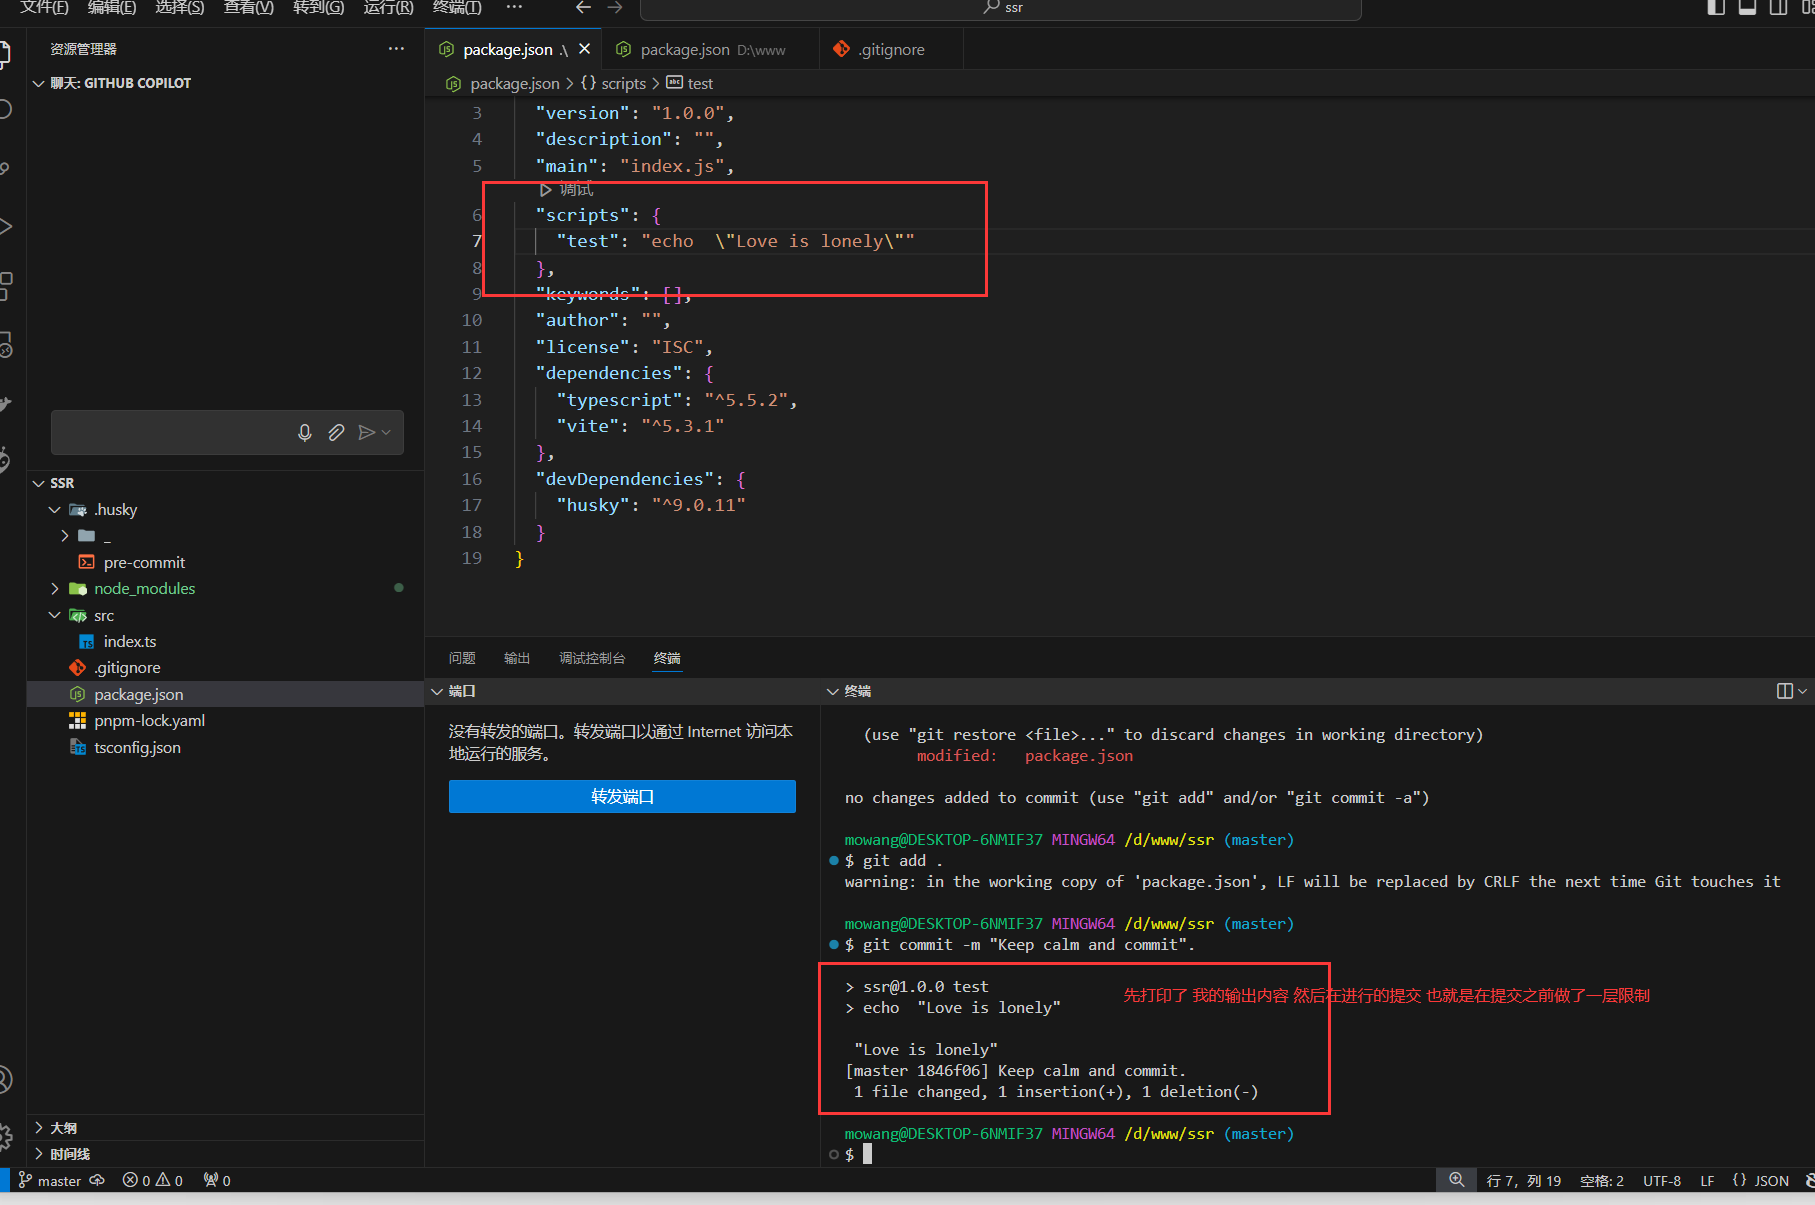Switch to the 输出 panel tab

tap(517, 658)
